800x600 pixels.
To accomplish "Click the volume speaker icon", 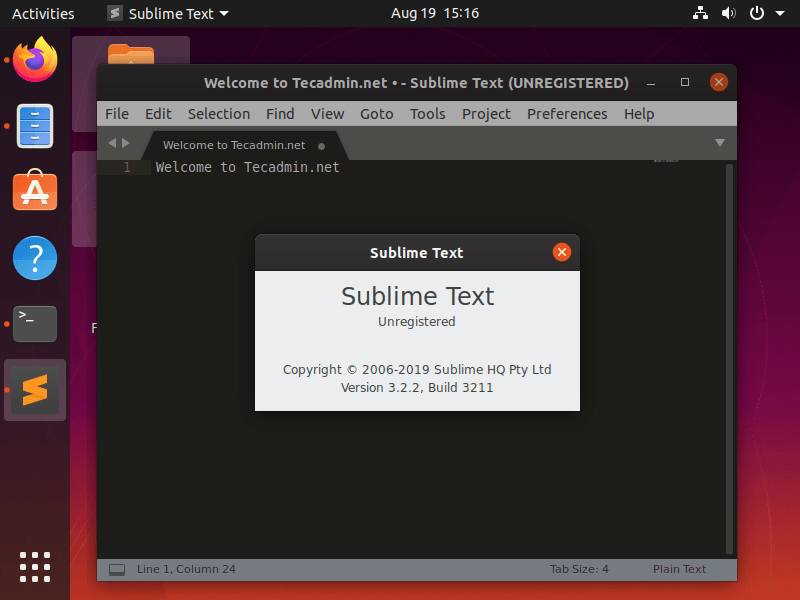I will coord(728,13).
